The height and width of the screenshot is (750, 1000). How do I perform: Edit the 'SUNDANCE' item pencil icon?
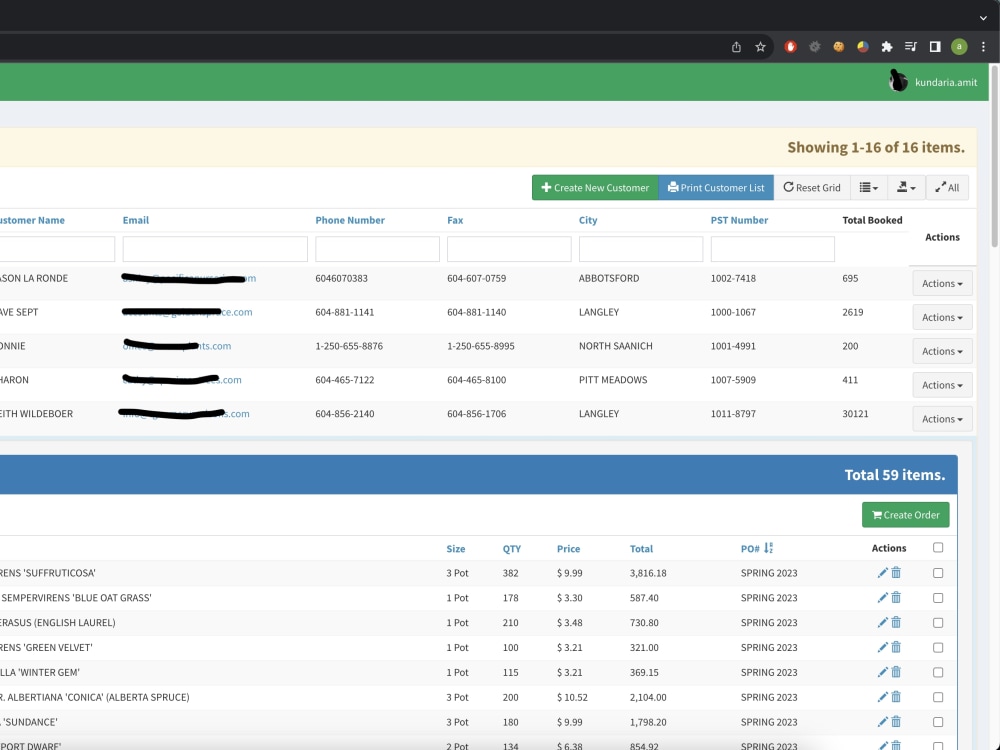point(883,722)
